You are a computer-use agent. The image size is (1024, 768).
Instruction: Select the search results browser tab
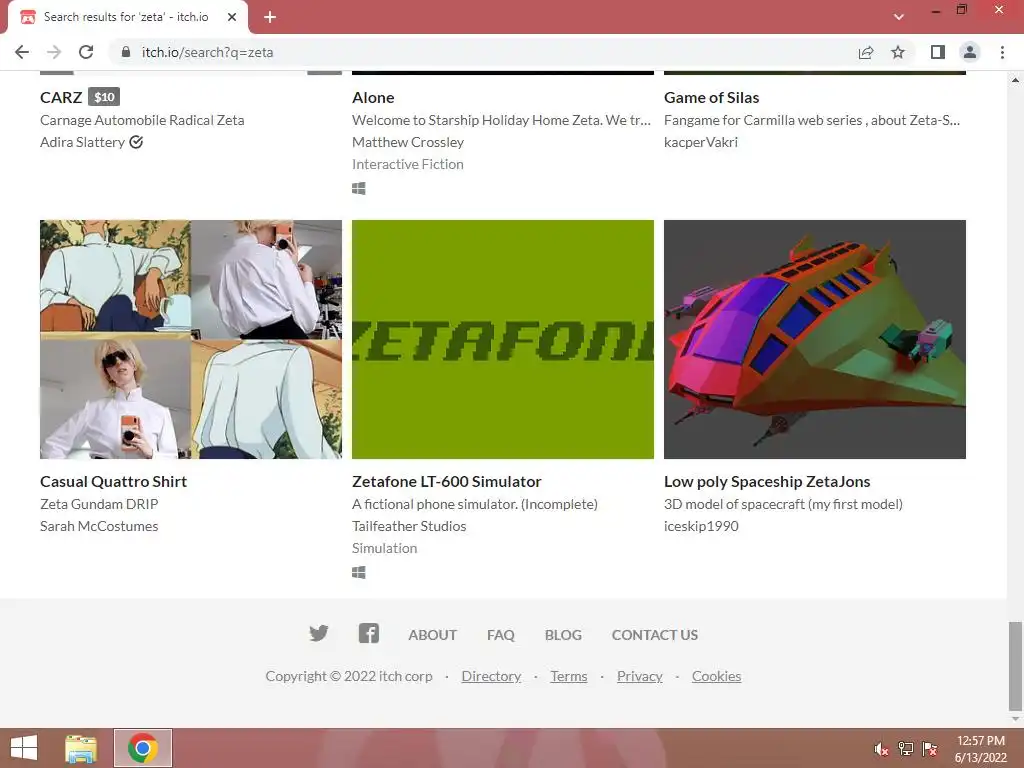coord(127,17)
